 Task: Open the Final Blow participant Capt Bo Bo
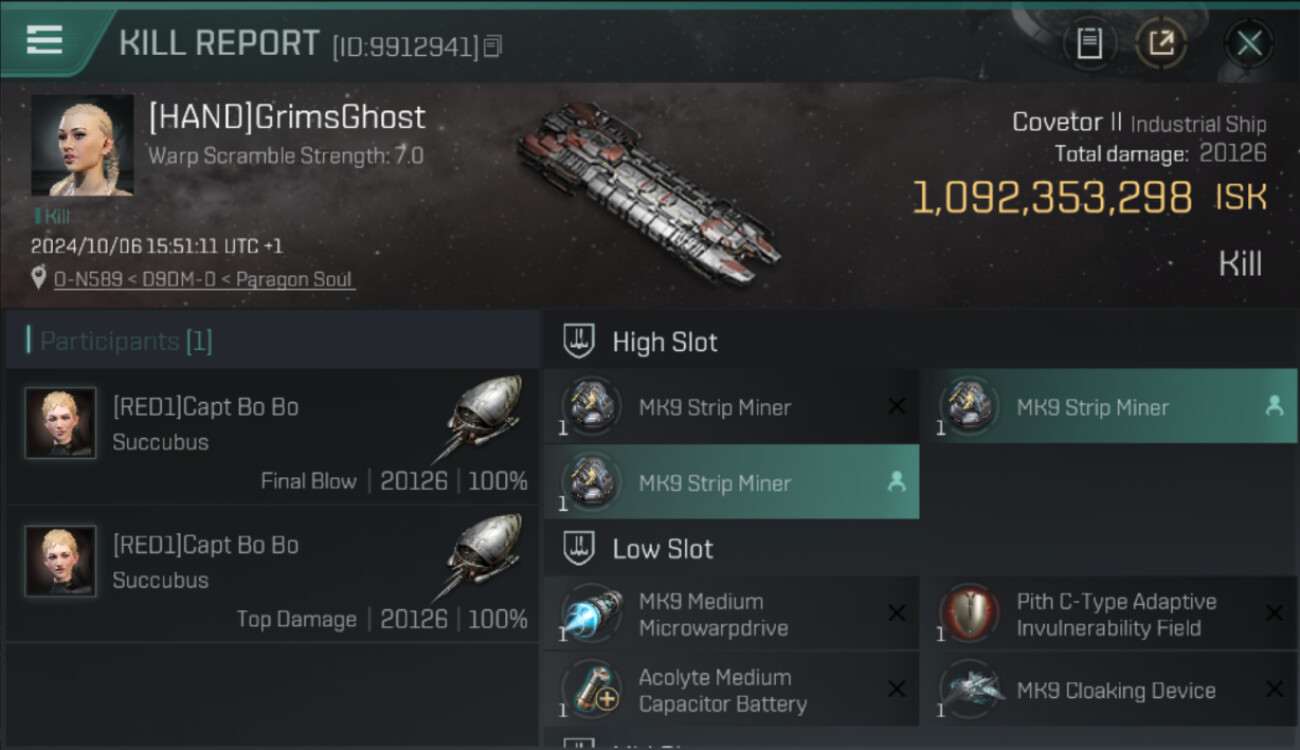[x=205, y=407]
